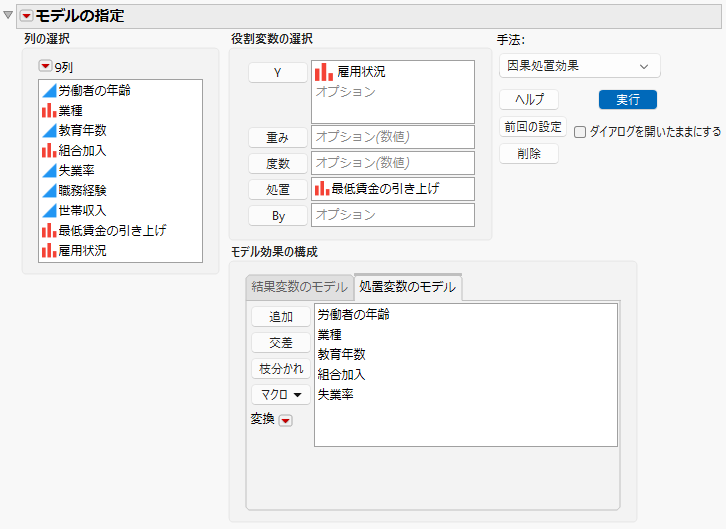Select 教育年数 in model effects list
Image resolution: width=726 pixels, height=529 pixels.
coord(342,355)
